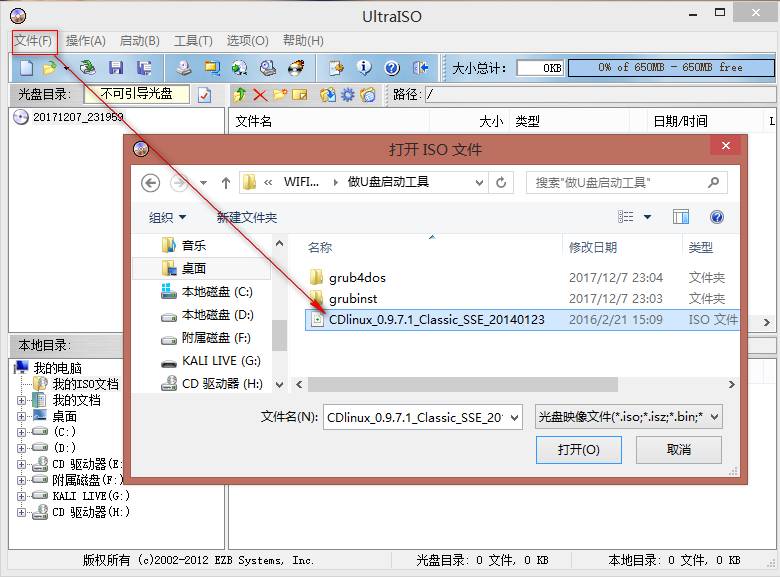Click the horizontal scrollbar in file list
This screenshot has width=780, height=577.
pyautogui.click(x=463, y=385)
